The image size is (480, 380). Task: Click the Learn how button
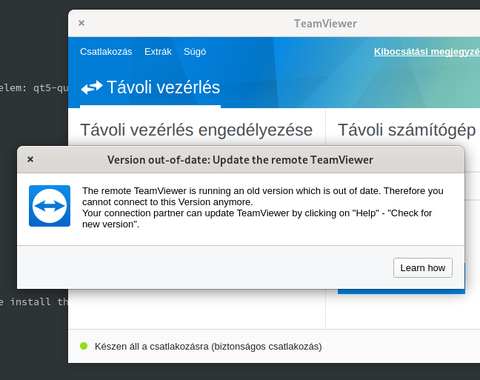click(x=423, y=268)
